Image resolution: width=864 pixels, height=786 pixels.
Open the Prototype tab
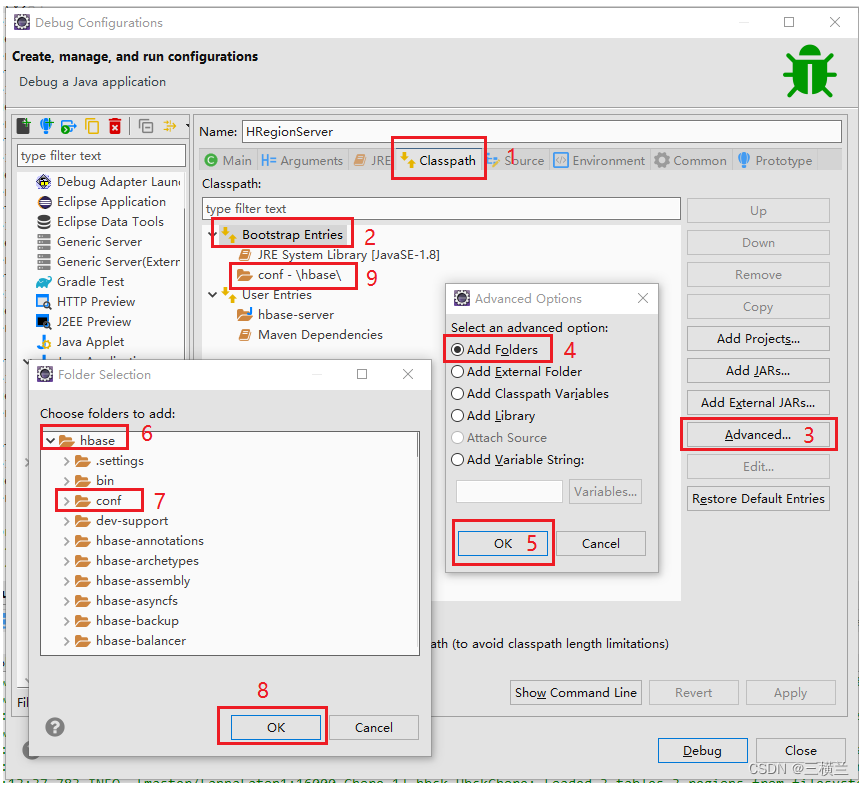tap(775, 160)
